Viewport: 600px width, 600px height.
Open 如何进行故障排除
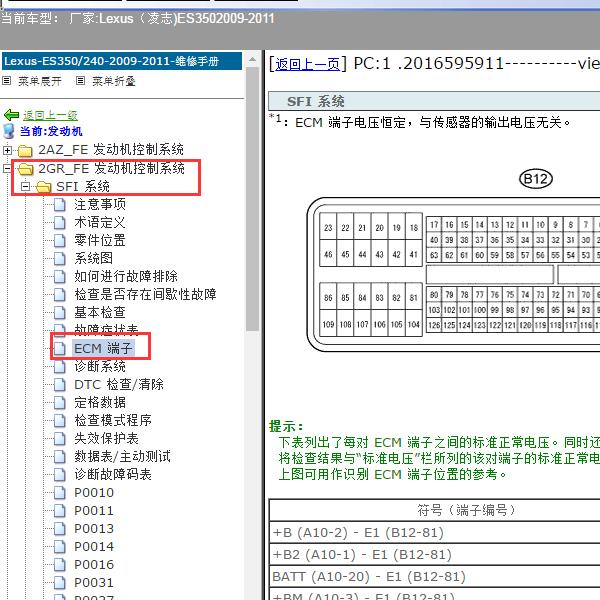tap(126, 276)
